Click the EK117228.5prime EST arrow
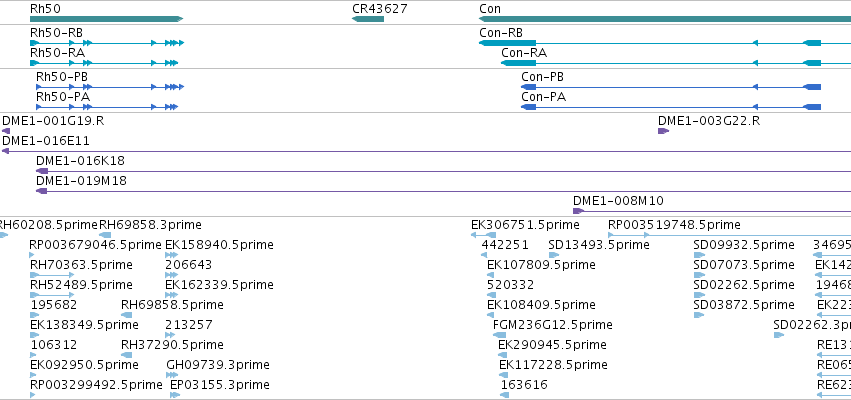 coord(504,375)
